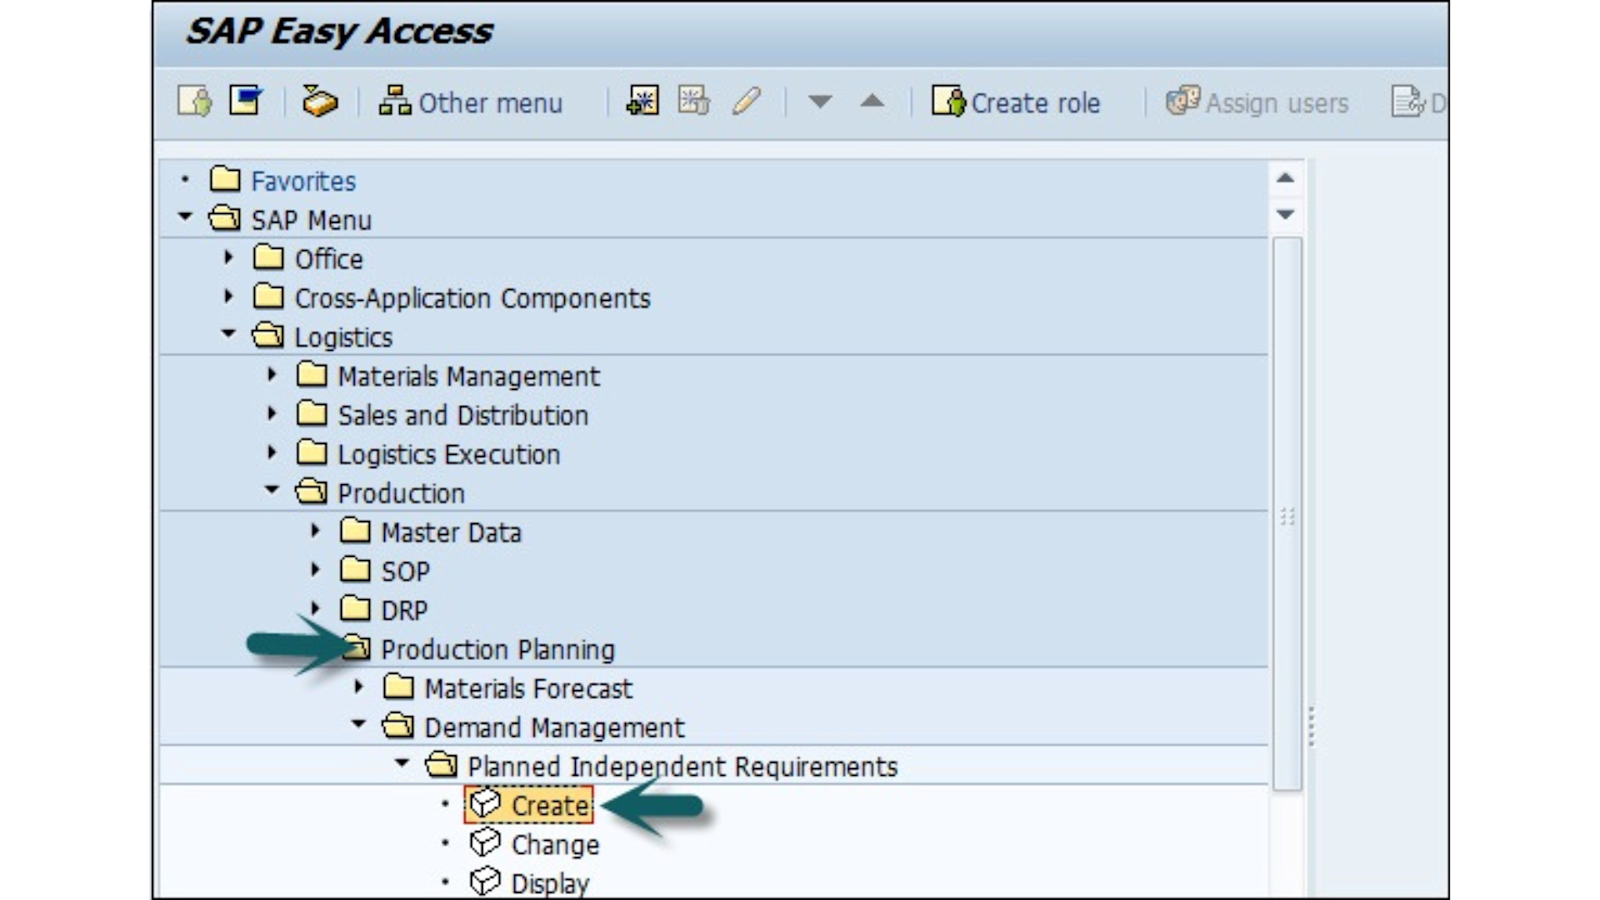Click the Create role button

click(1016, 102)
